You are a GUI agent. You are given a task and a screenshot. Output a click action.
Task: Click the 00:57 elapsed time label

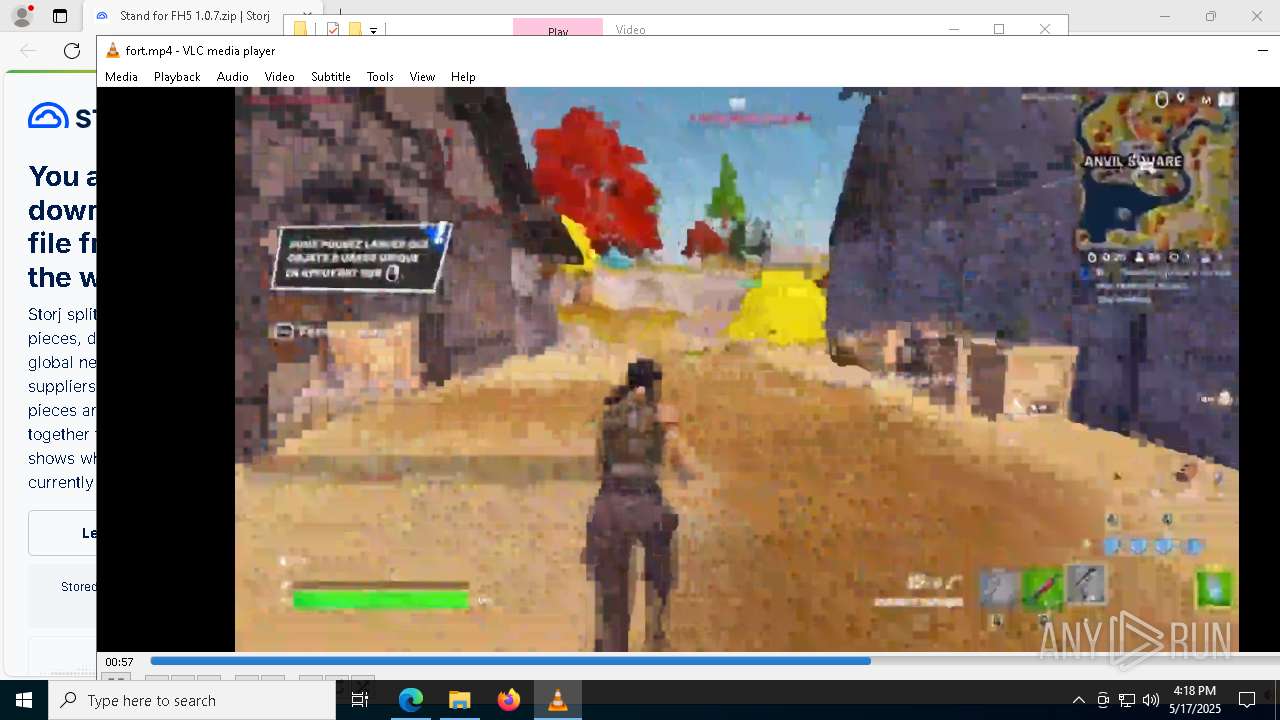click(x=120, y=662)
